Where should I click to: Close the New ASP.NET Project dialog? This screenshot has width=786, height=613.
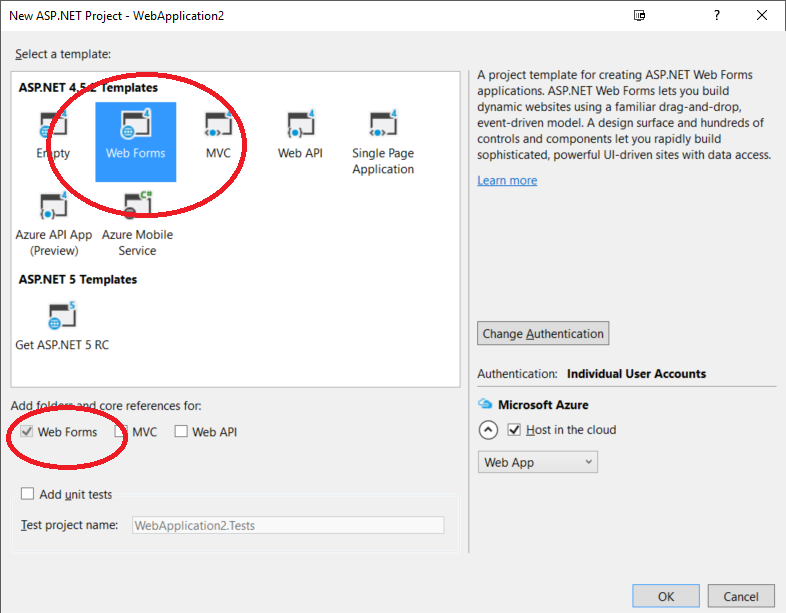point(762,16)
